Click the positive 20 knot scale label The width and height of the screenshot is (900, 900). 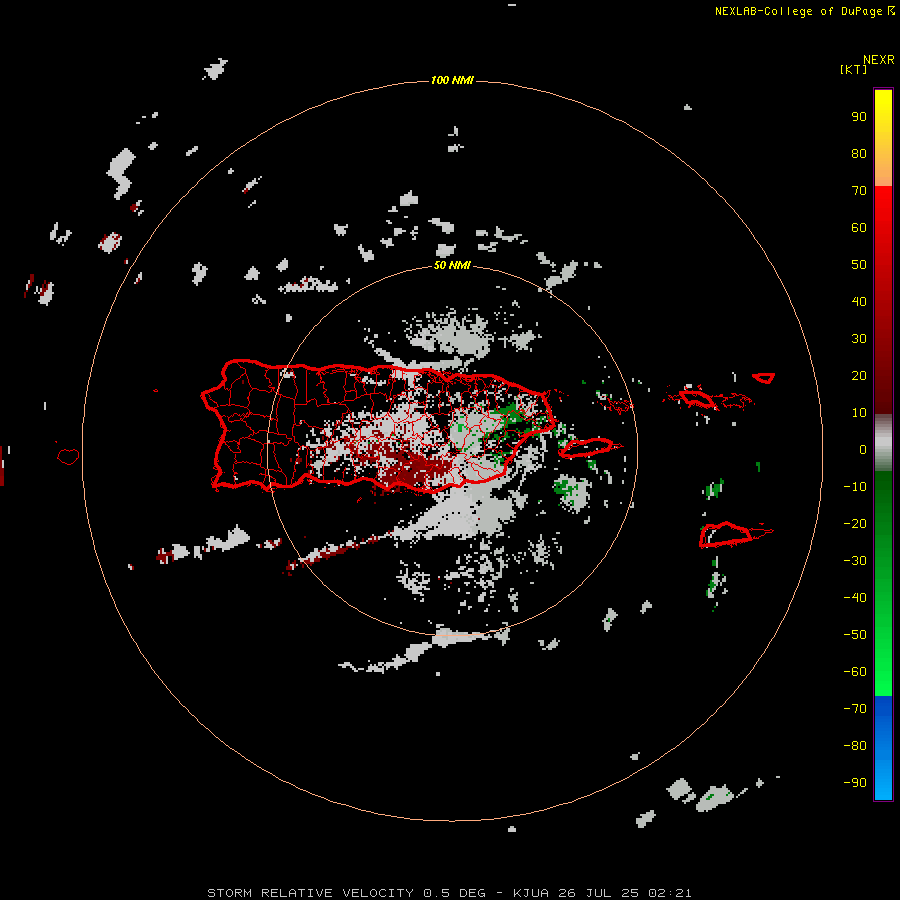click(859, 375)
